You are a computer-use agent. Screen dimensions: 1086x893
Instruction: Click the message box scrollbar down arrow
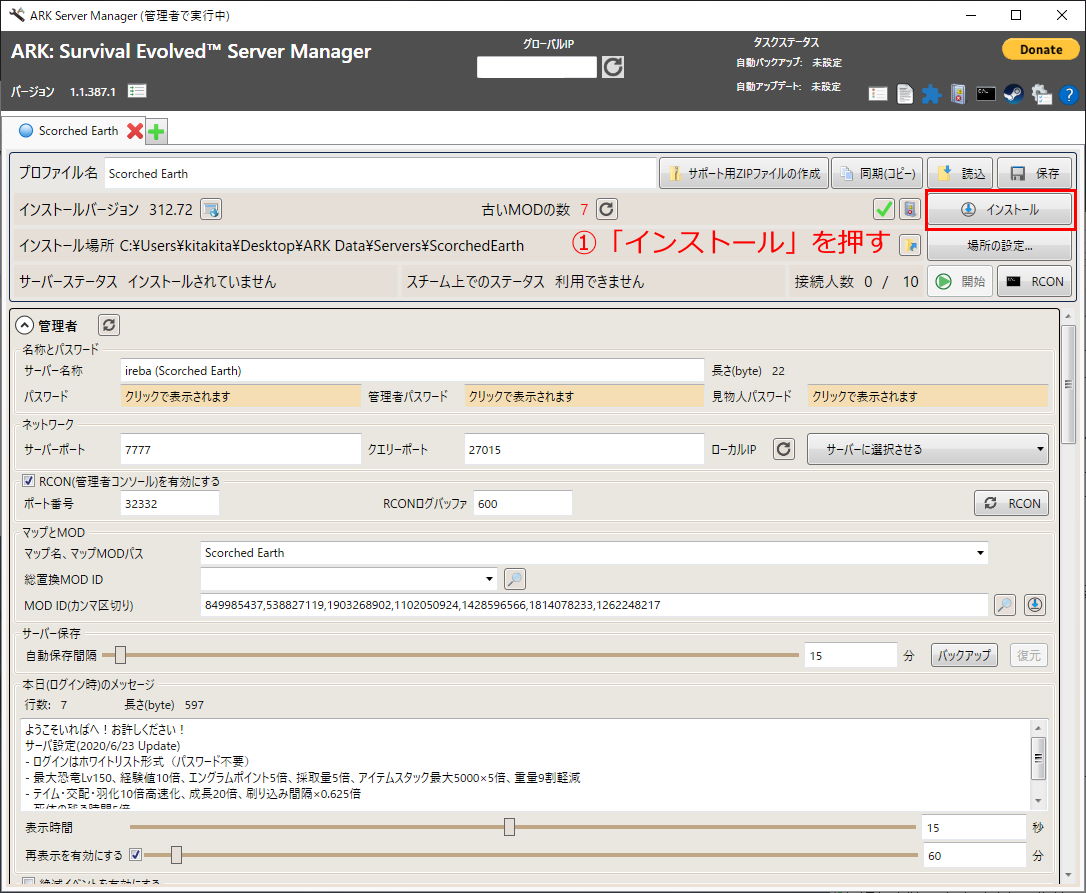point(1038,801)
